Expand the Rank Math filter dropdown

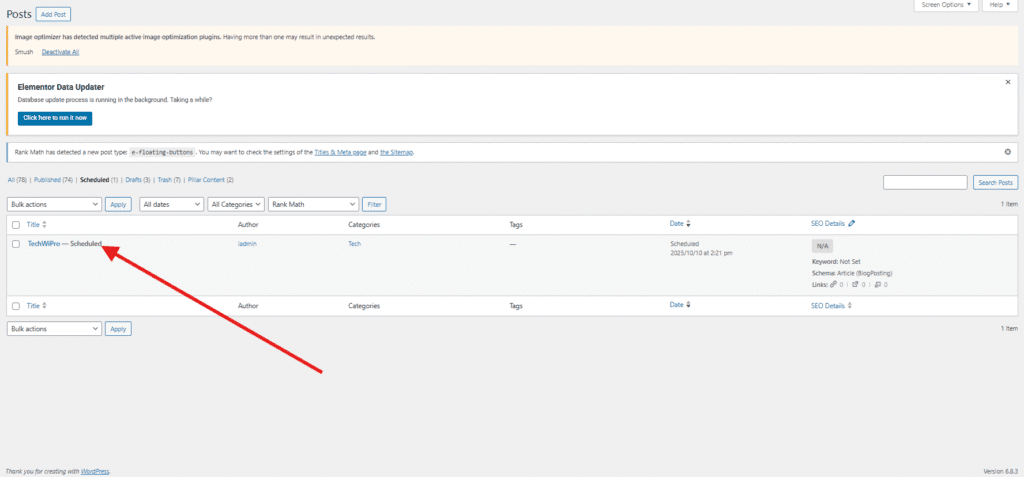coord(313,204)
